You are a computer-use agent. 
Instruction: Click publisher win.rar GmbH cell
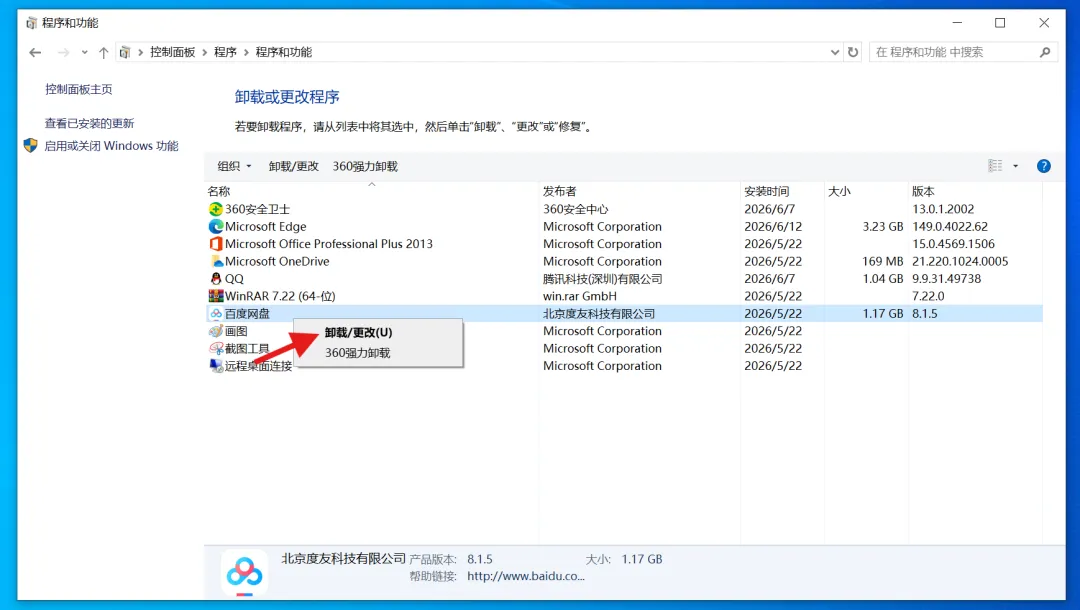[580, 296]
